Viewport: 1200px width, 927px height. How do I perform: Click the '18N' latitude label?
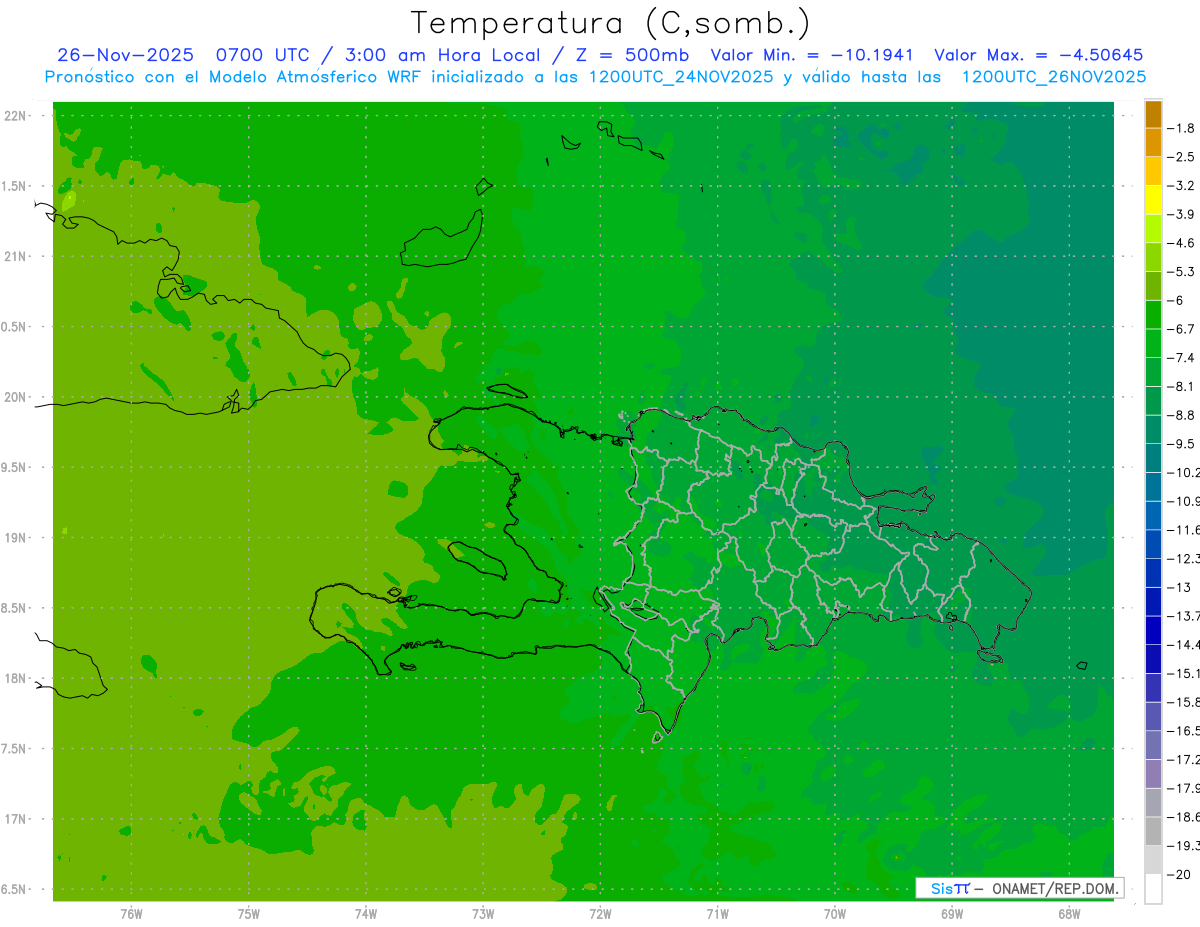coord(15,678)
